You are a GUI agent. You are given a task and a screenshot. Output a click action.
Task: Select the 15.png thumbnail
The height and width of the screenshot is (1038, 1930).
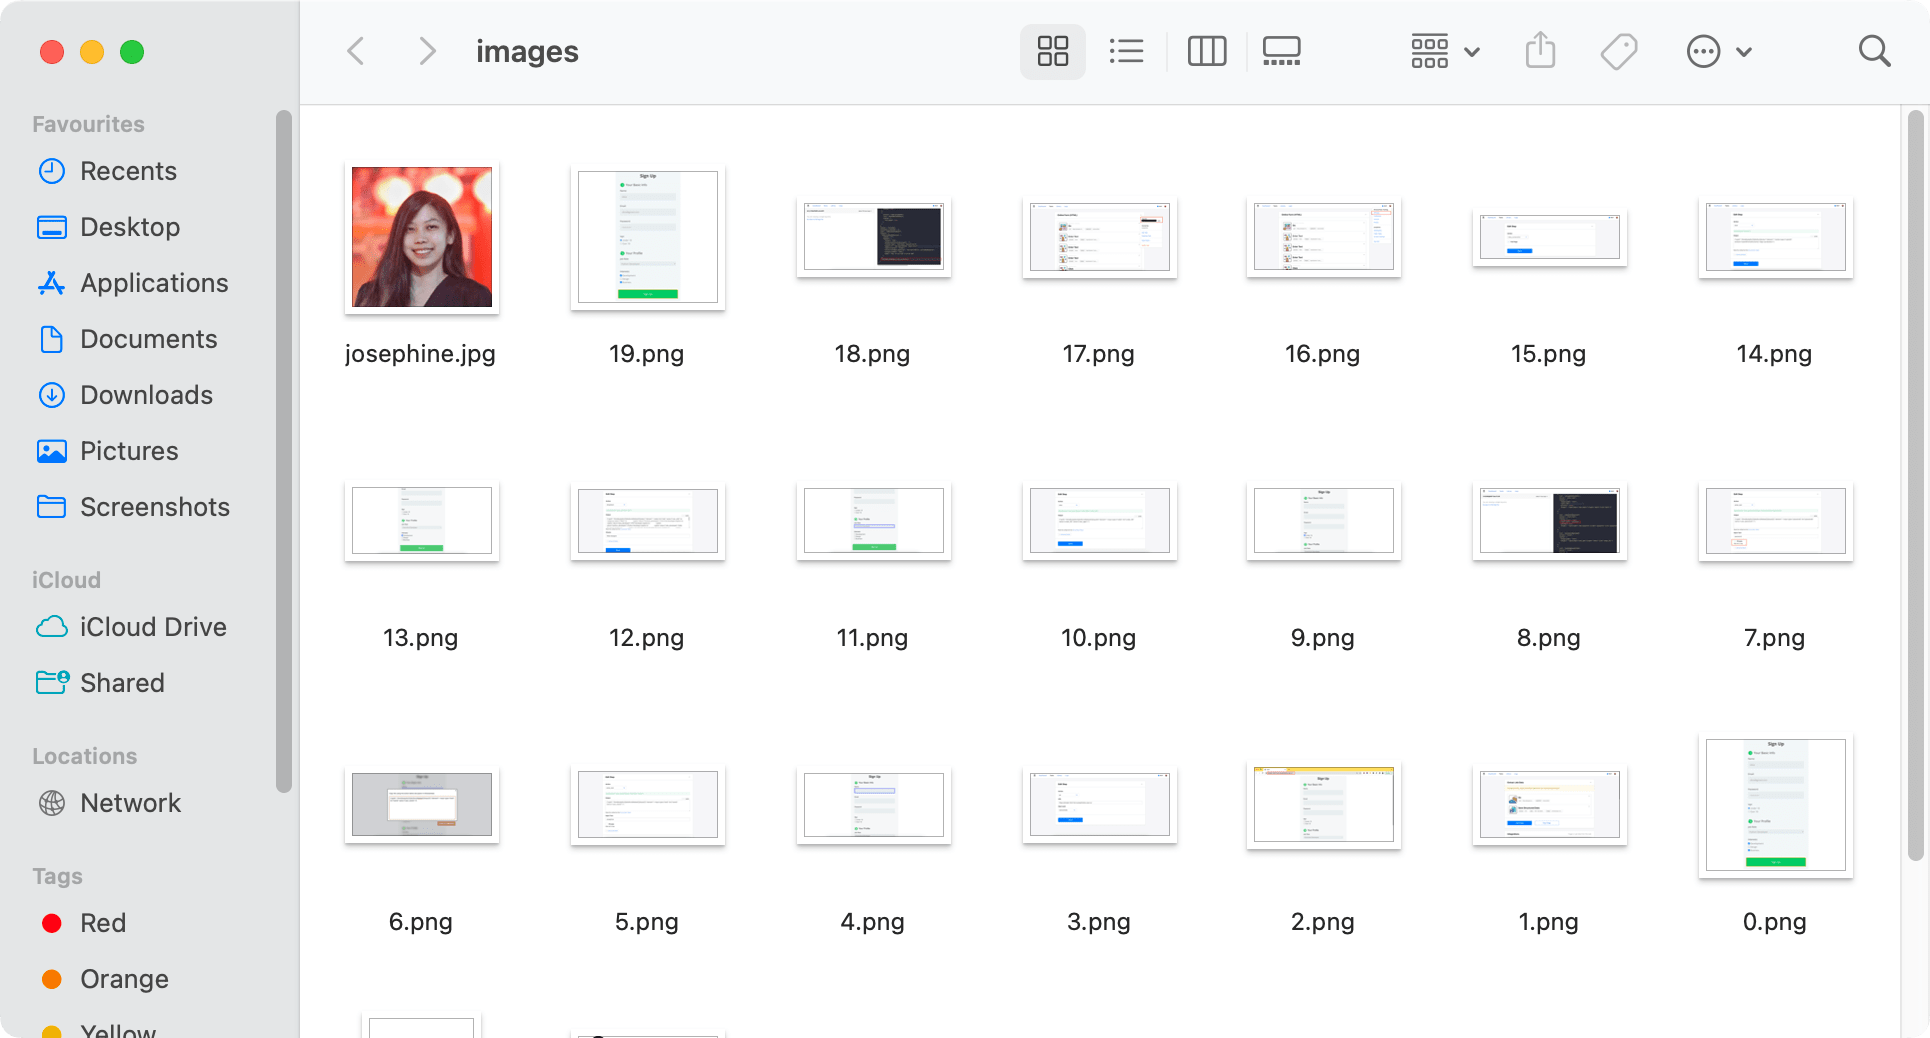click(x=1550, y=237)
